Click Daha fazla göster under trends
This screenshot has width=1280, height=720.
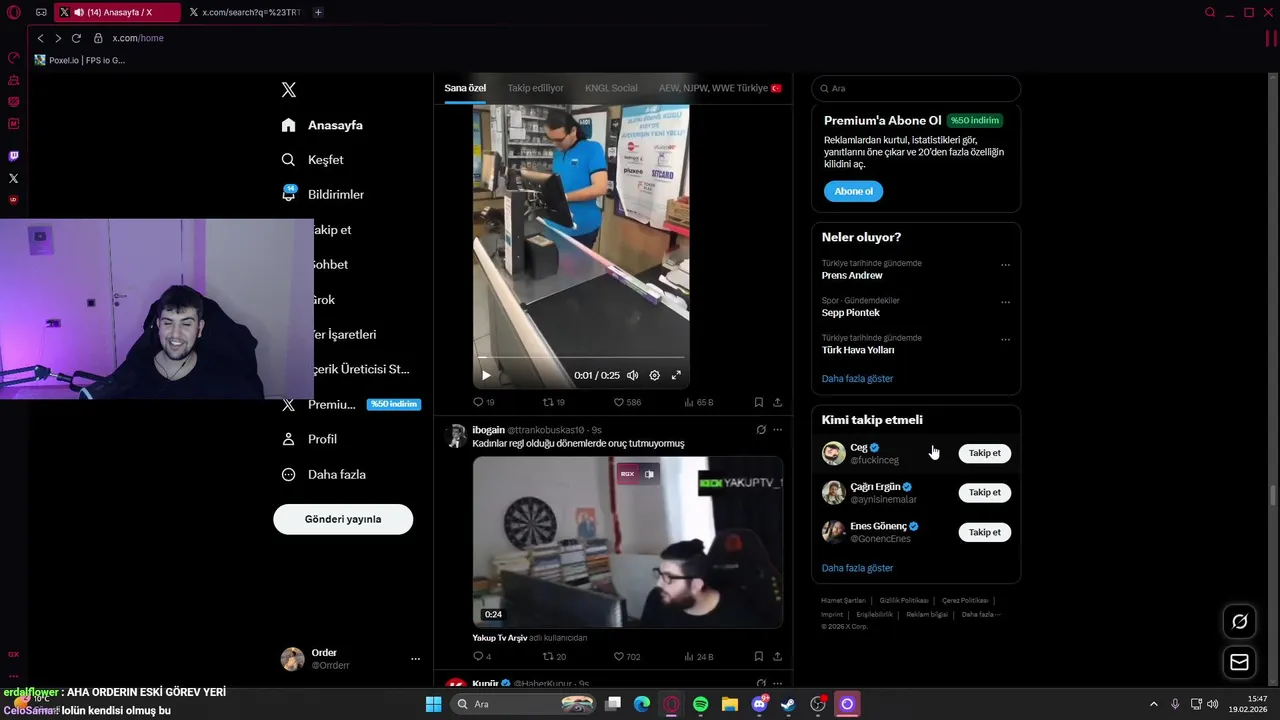pyautogui.click(x=857, y=379)
